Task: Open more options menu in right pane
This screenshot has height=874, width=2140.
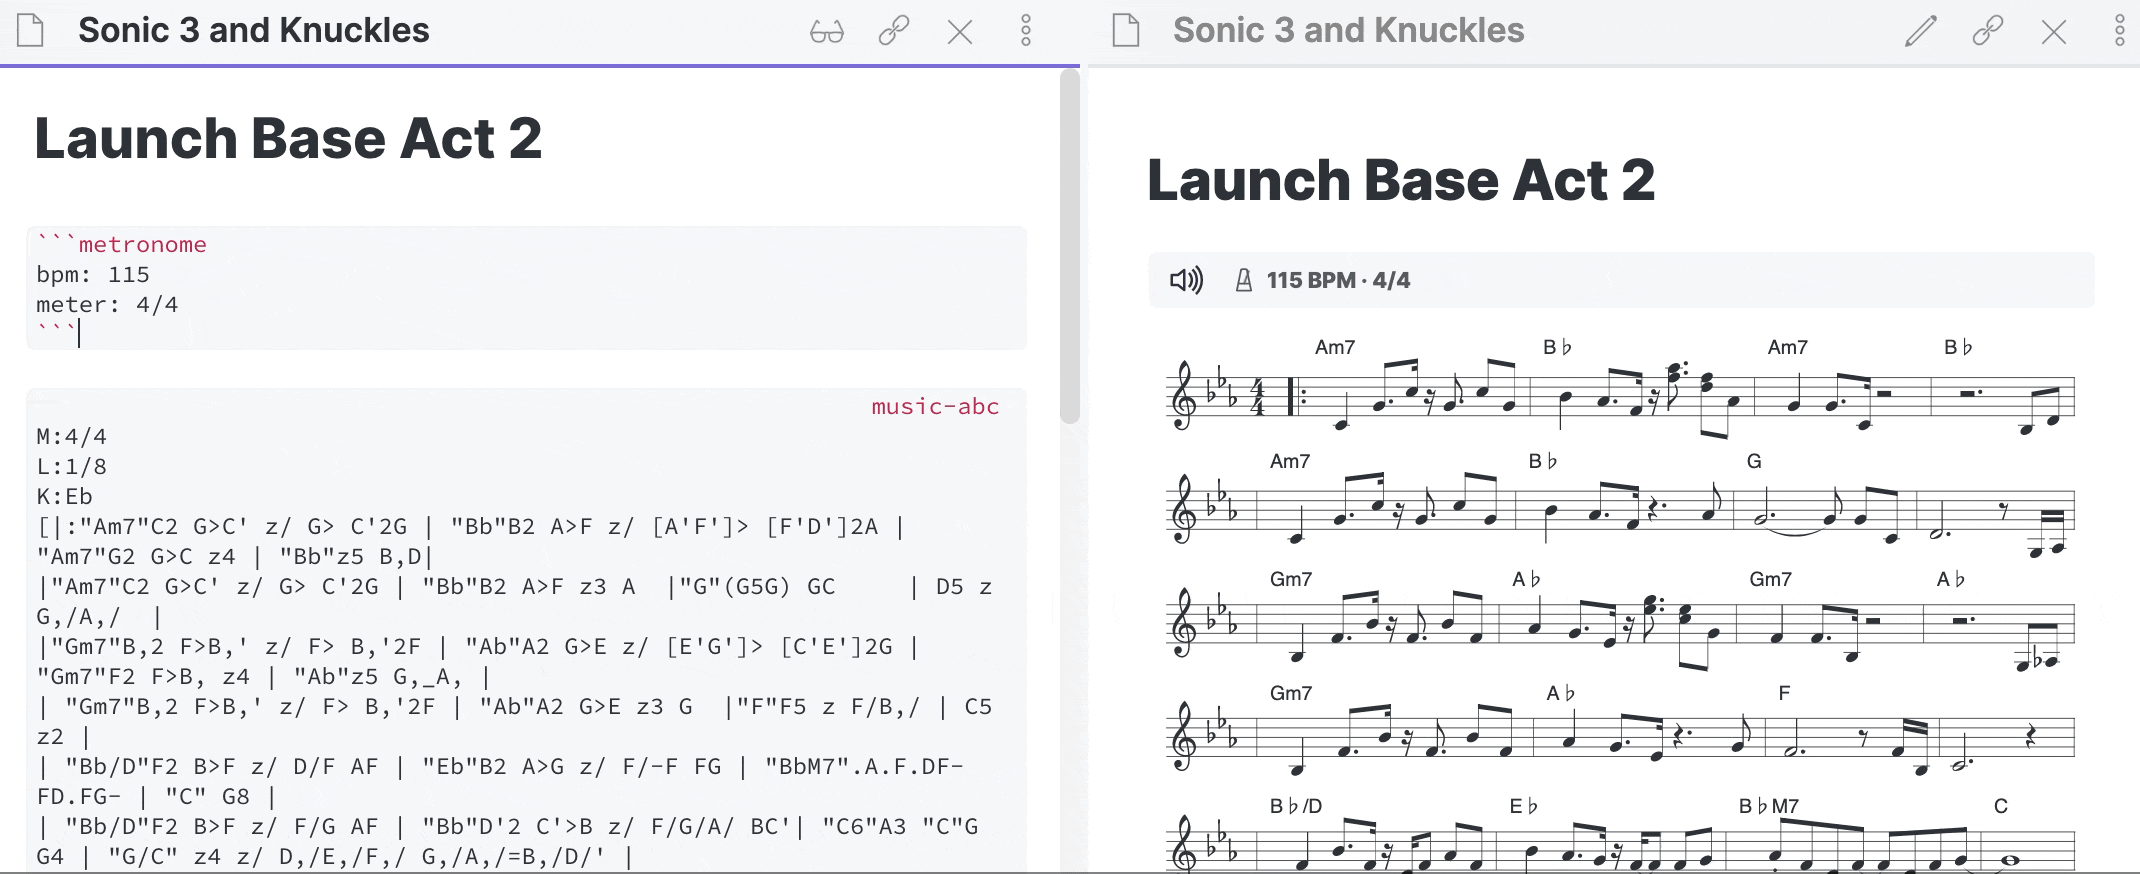Action: (2120, 31)
